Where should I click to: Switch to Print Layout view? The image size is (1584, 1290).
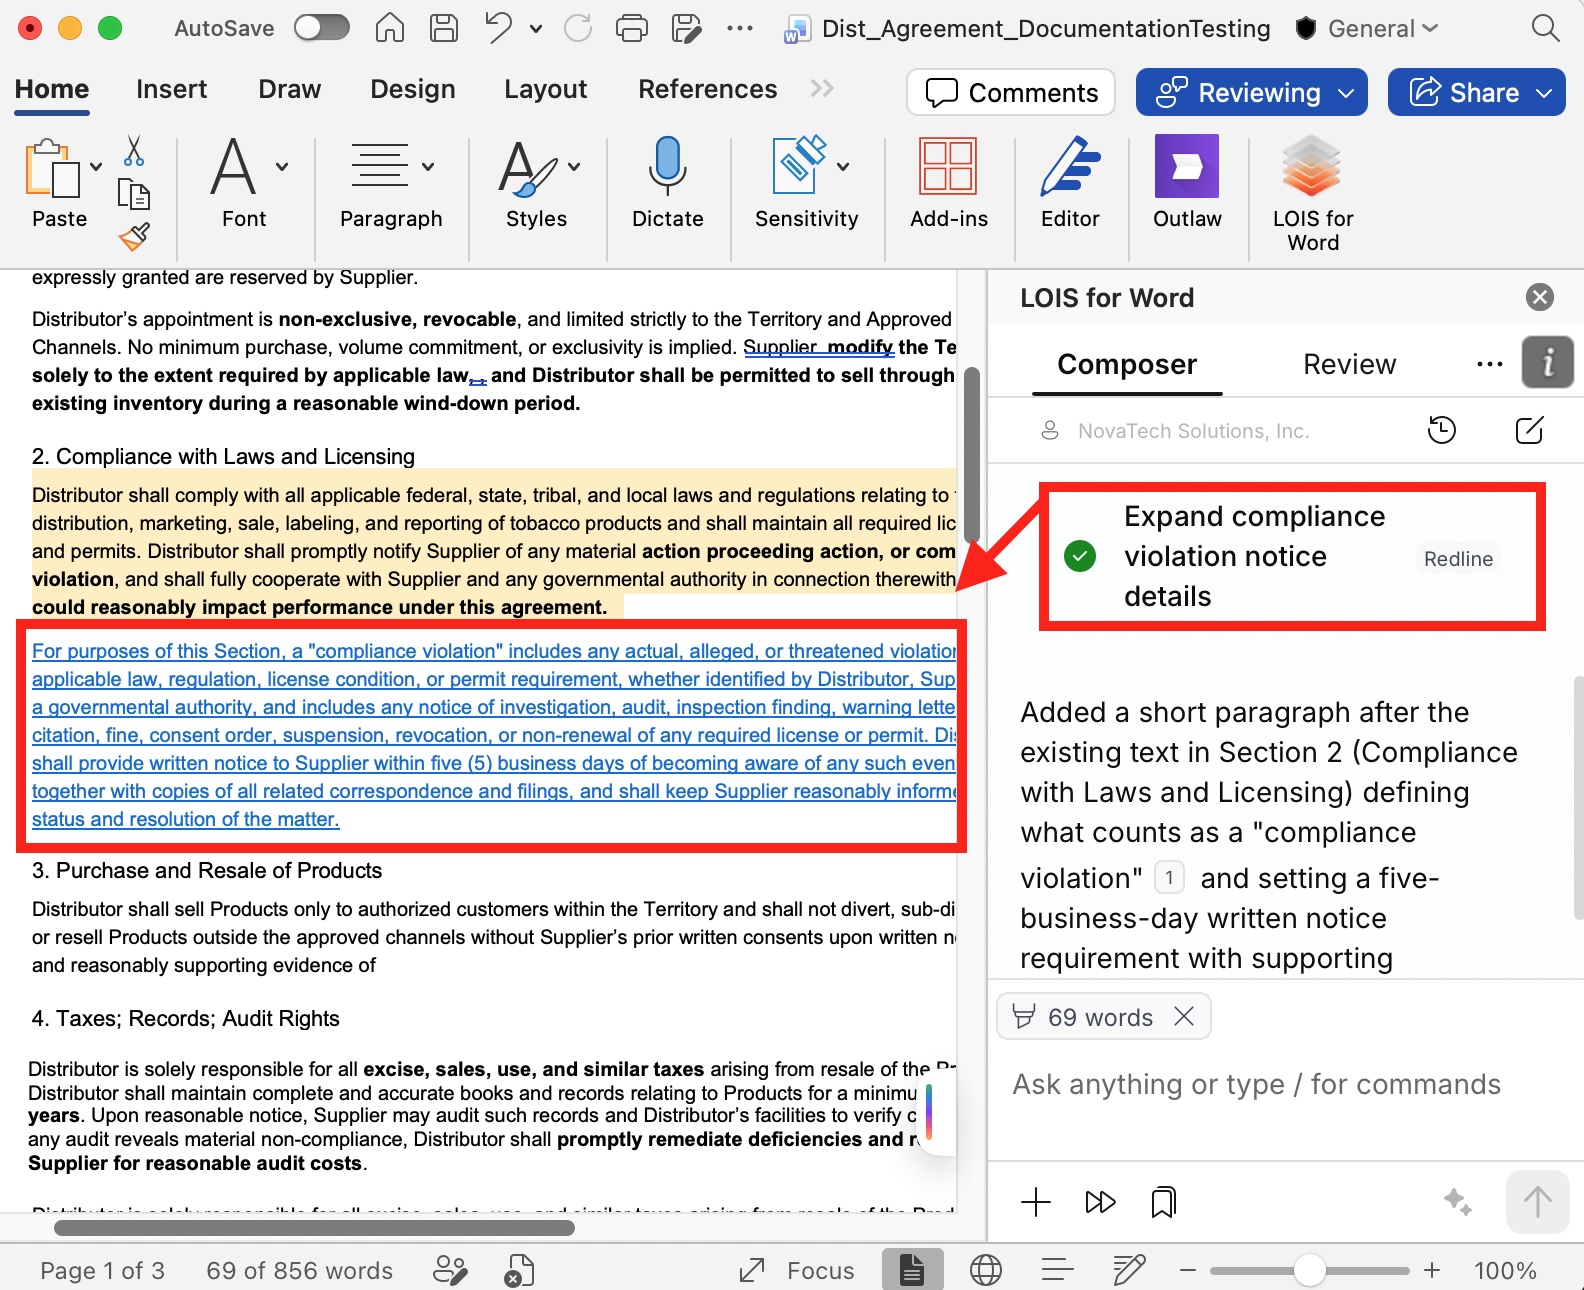click(x=912, y=1270)
